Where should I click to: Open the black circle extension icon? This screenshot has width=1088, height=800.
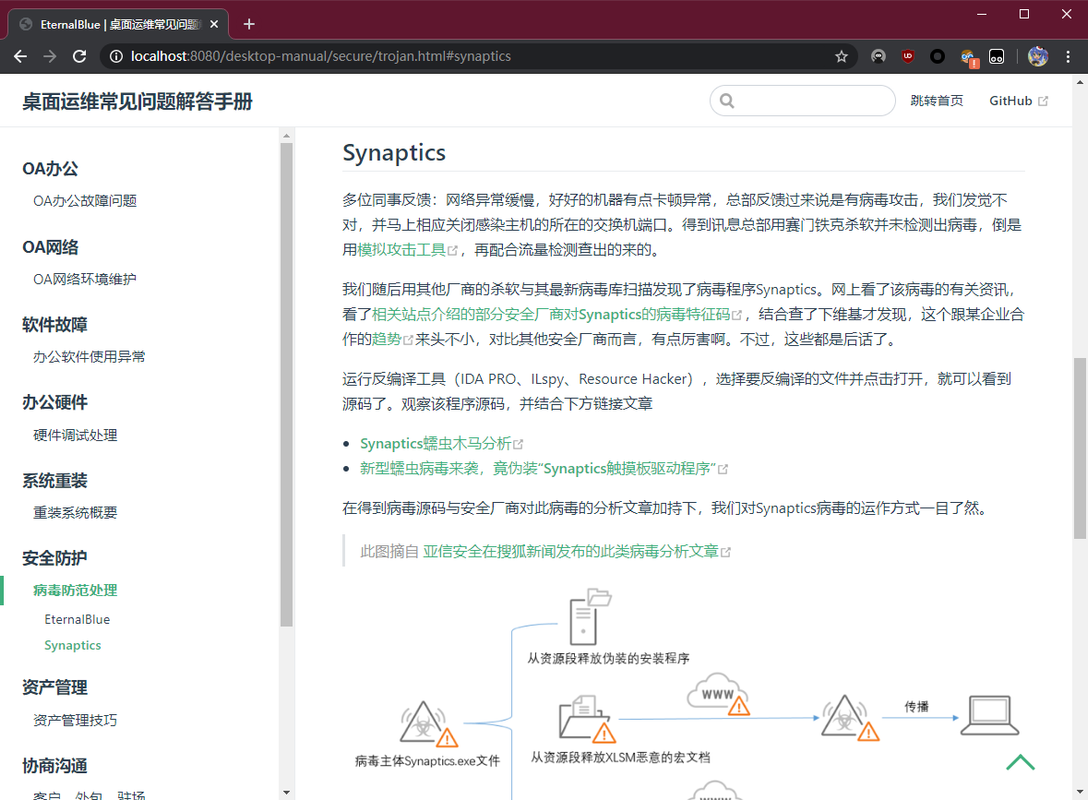click(x=937, y=56)
